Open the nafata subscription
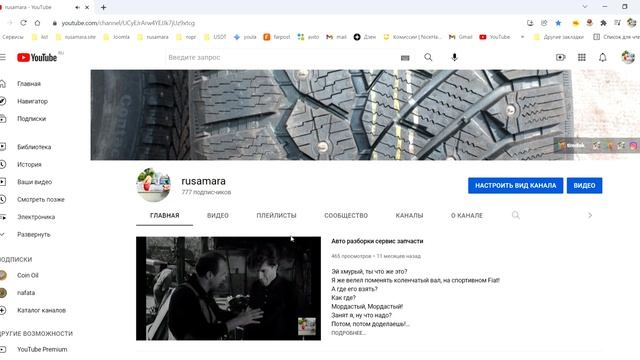 tap(26, 293)
